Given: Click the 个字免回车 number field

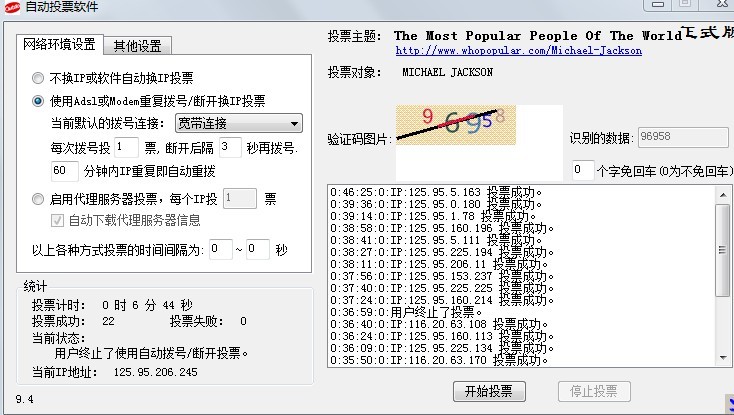Looking at the screenshot, I should [582, 170].
